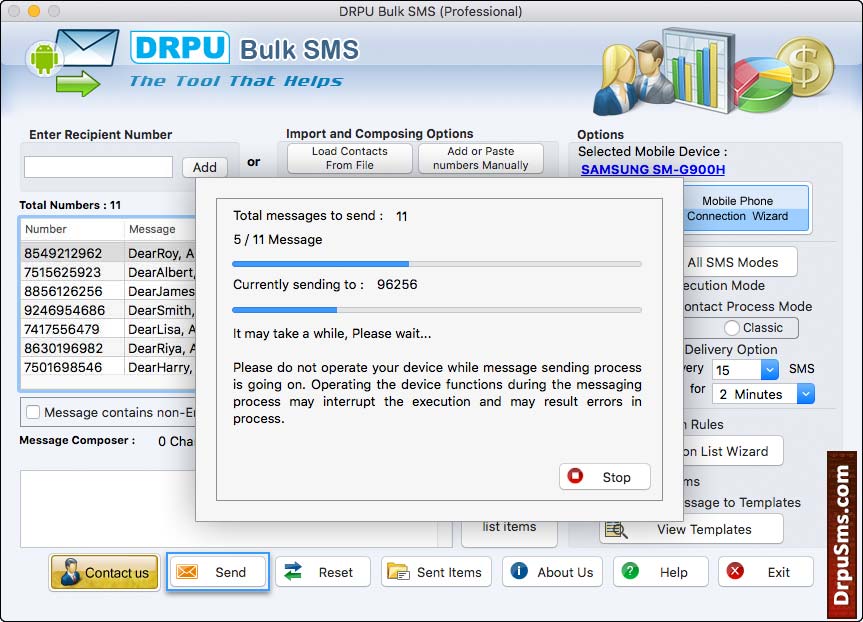Exit the application via Exit button

[766, 572]
